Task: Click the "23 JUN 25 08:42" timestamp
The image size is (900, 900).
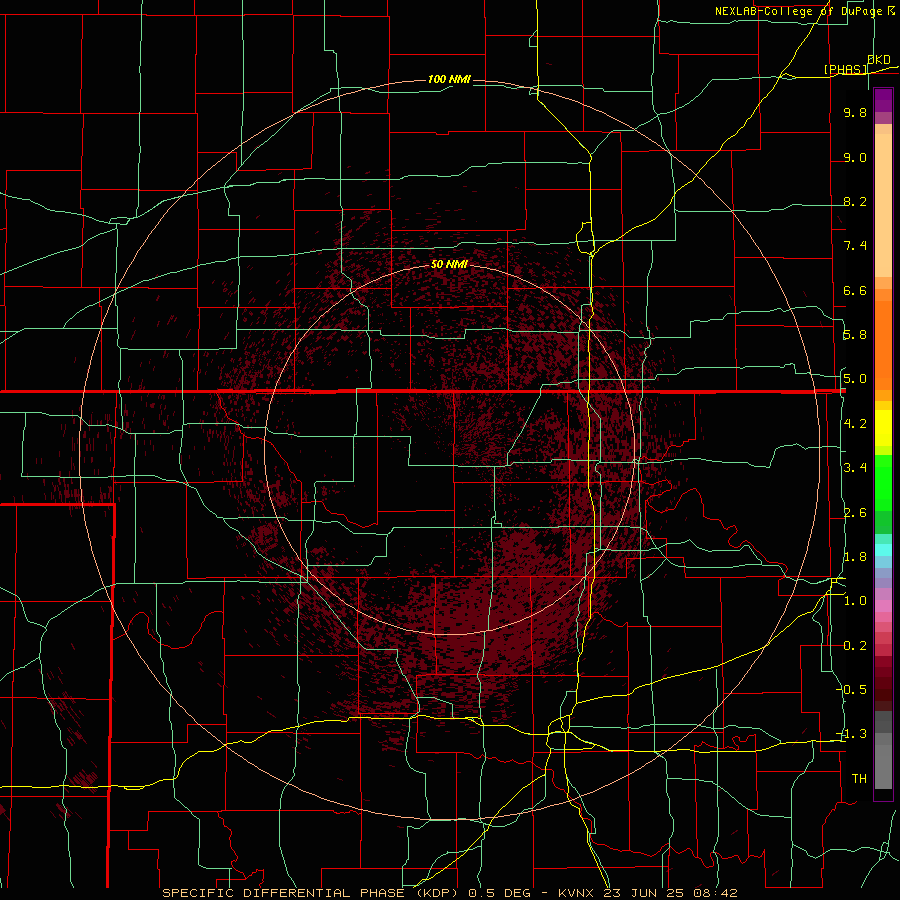Action: pos(670,893)
